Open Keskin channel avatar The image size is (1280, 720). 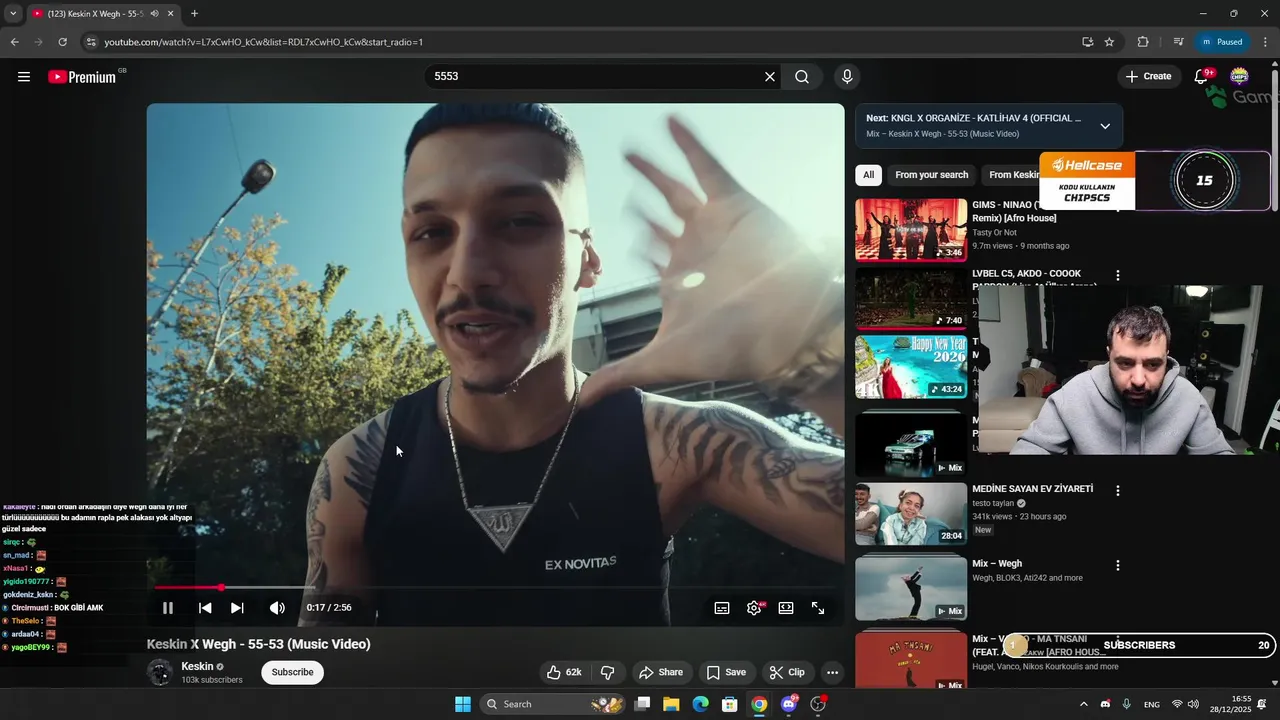(160, 672)
